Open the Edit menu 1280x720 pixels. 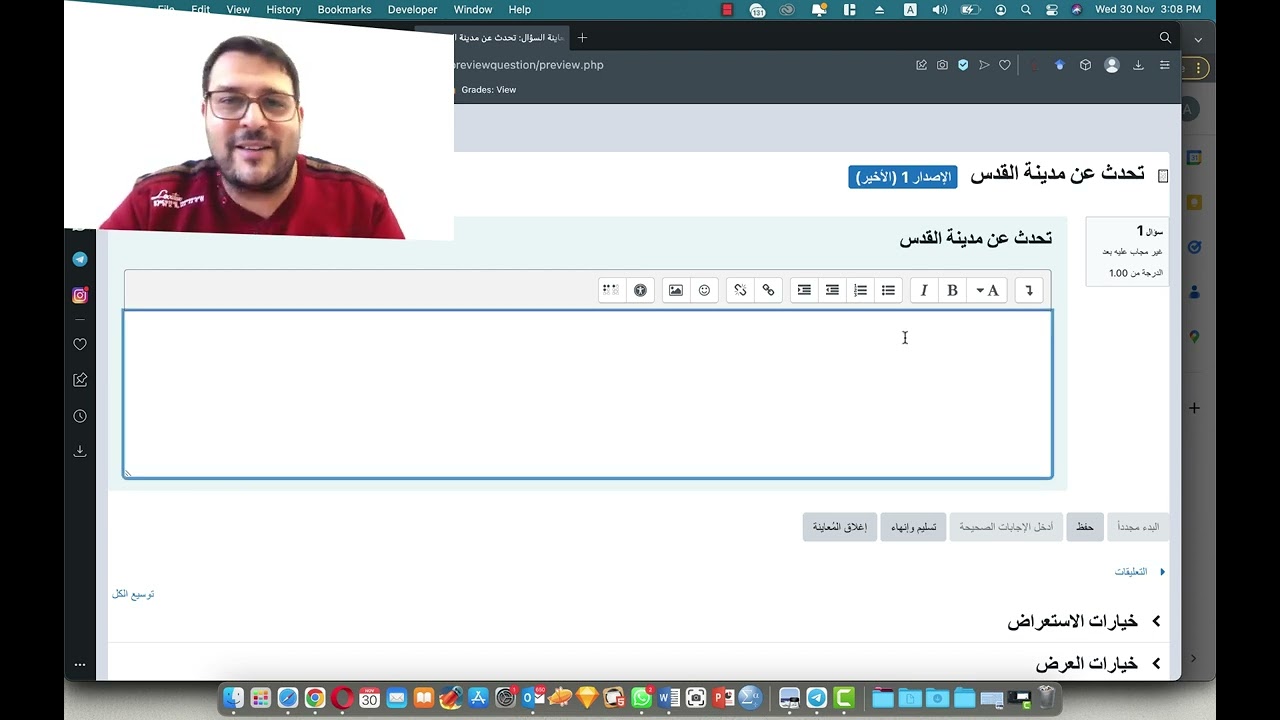(x=201, y=9)
